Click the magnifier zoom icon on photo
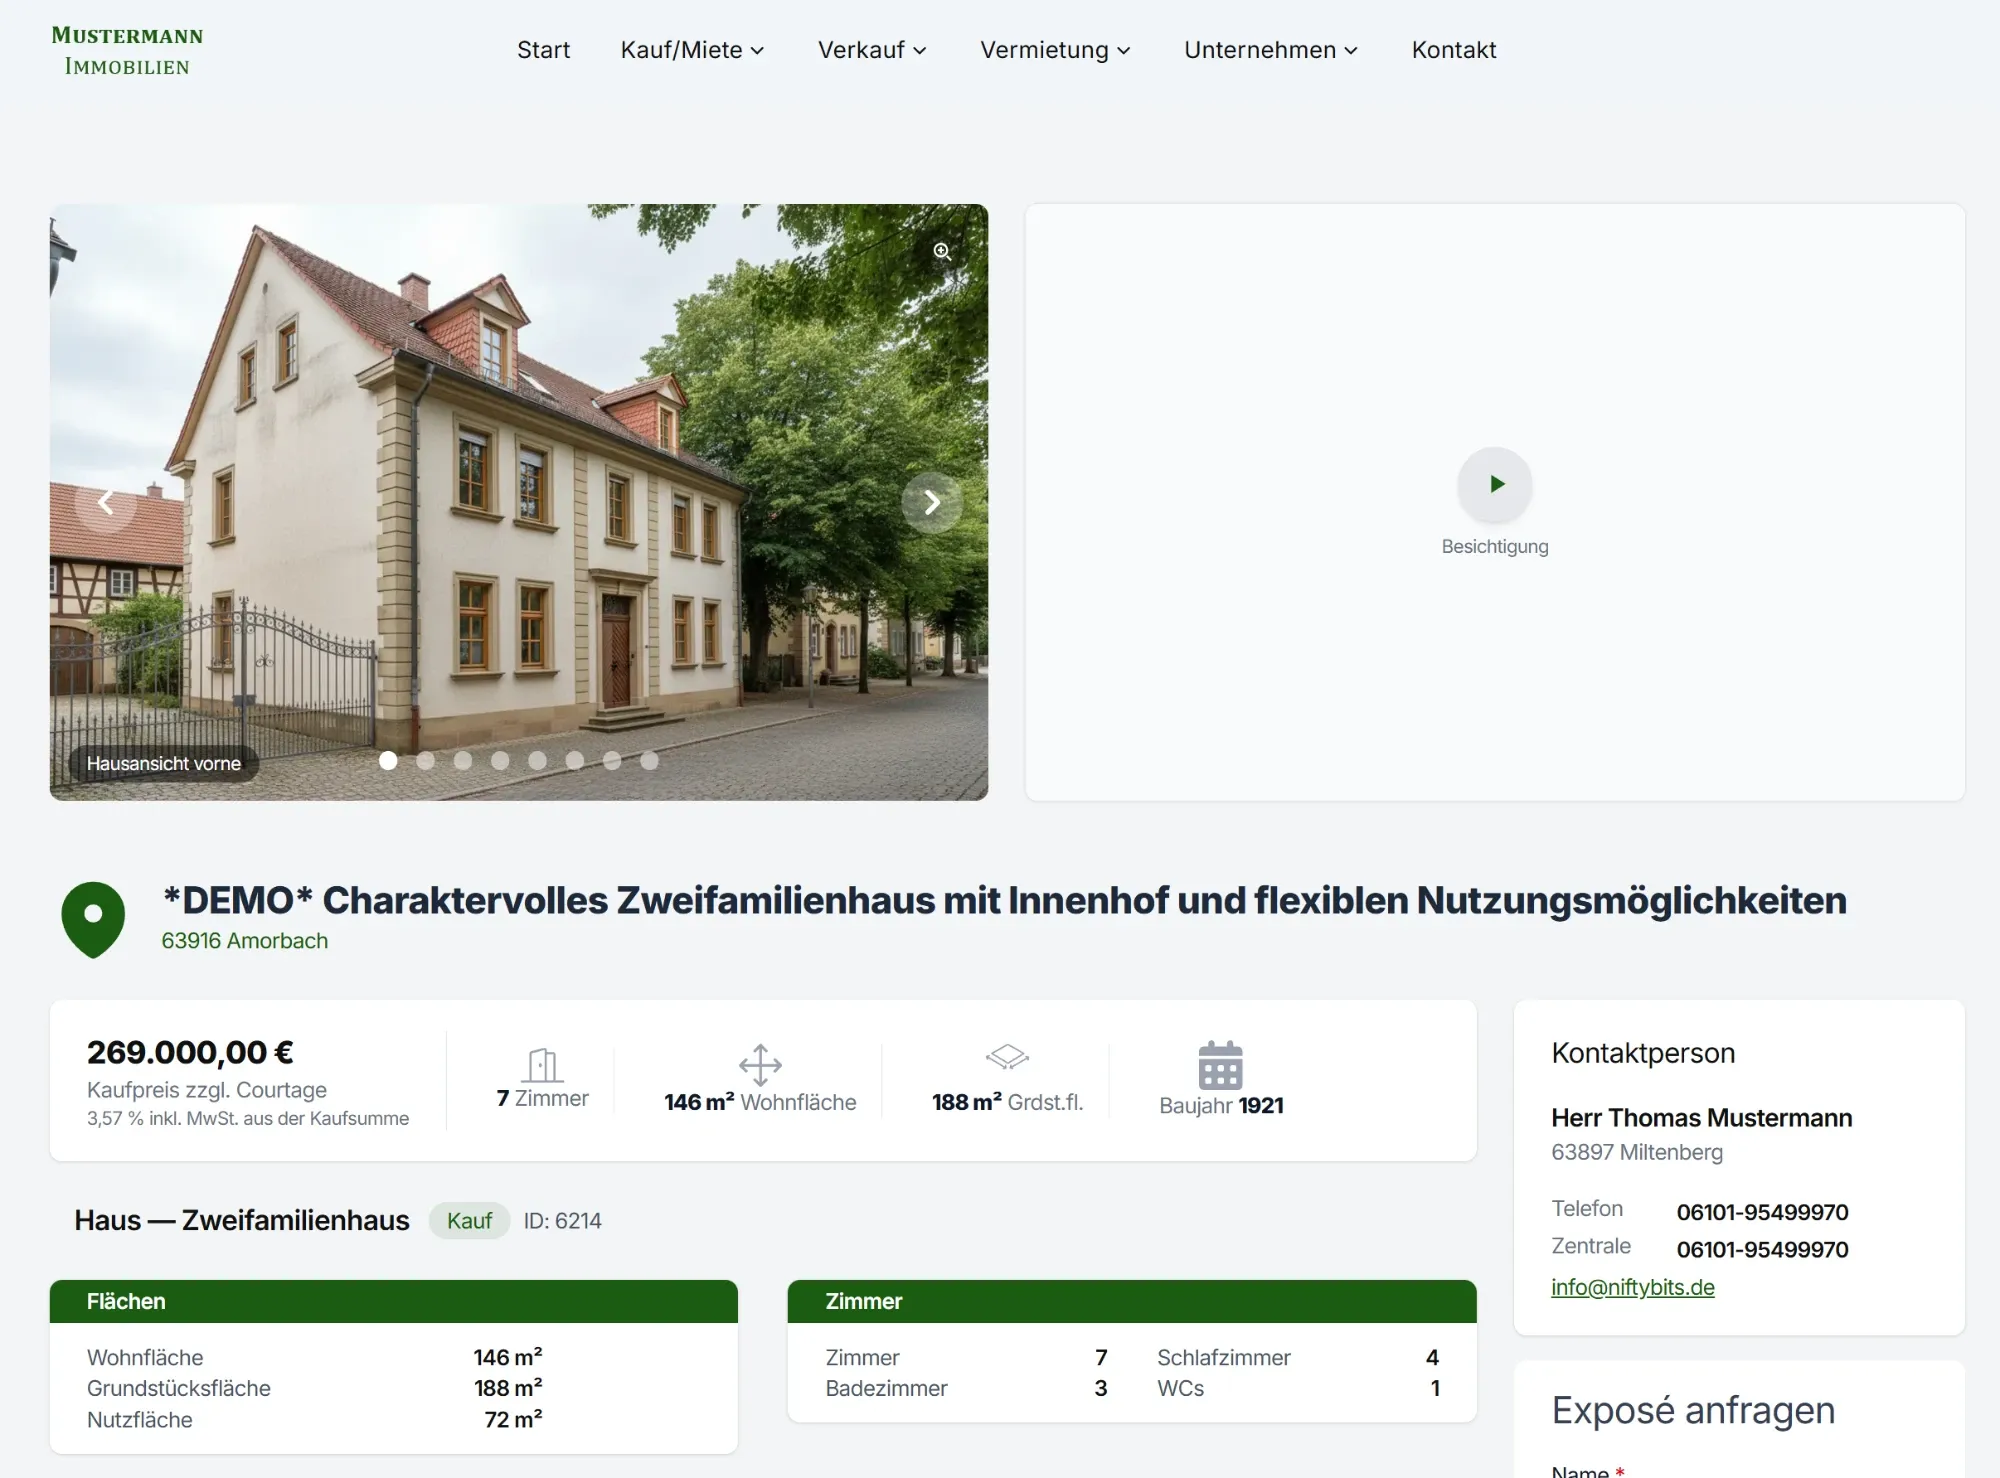Image resolution: width=2000 pixels, height=1478 pixels. (x=942, y=251)
